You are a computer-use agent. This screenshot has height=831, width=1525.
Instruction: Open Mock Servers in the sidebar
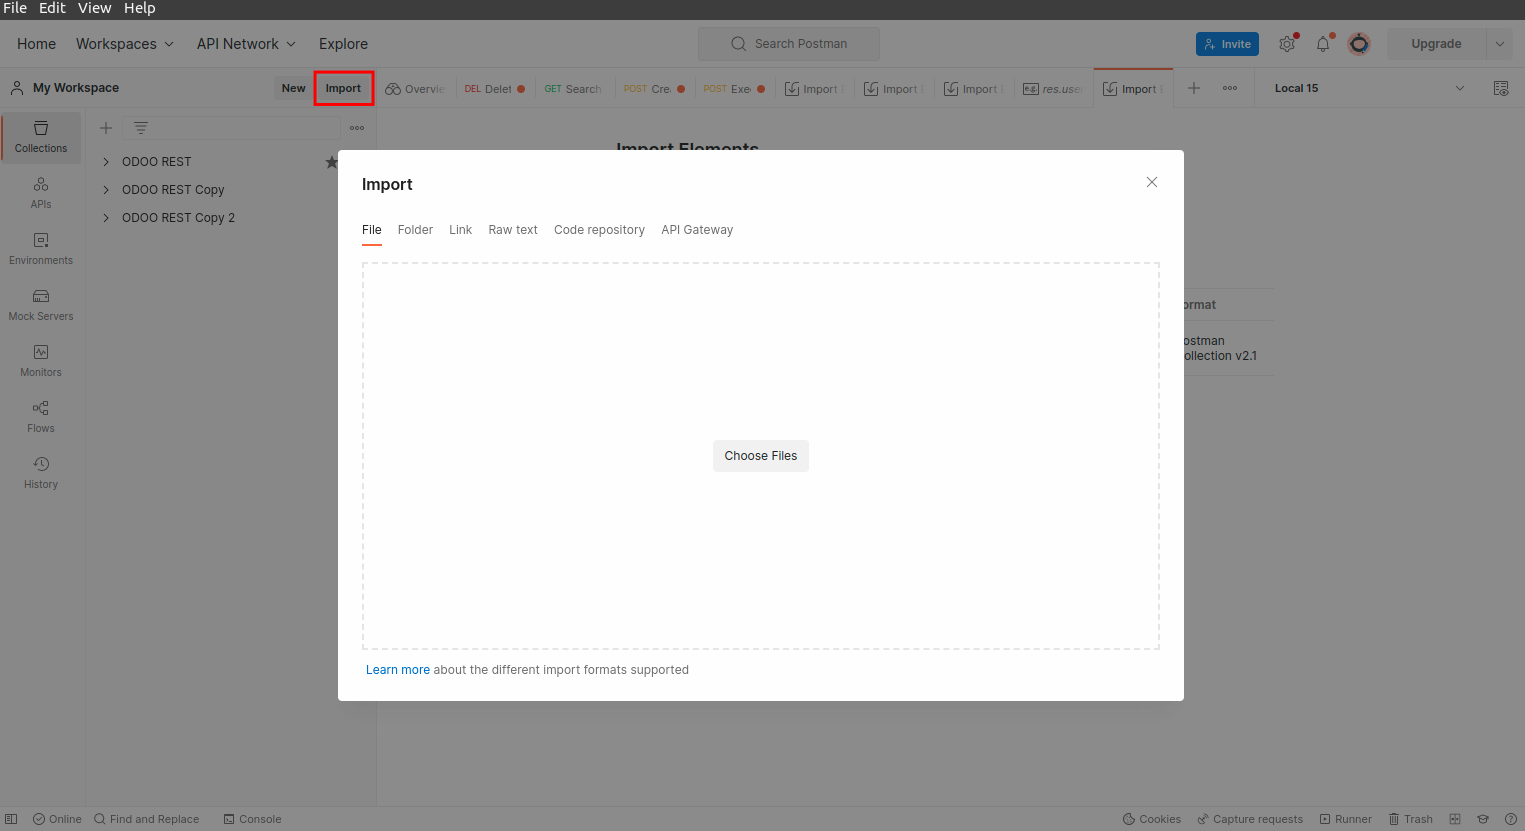click(x=41, y=305)
